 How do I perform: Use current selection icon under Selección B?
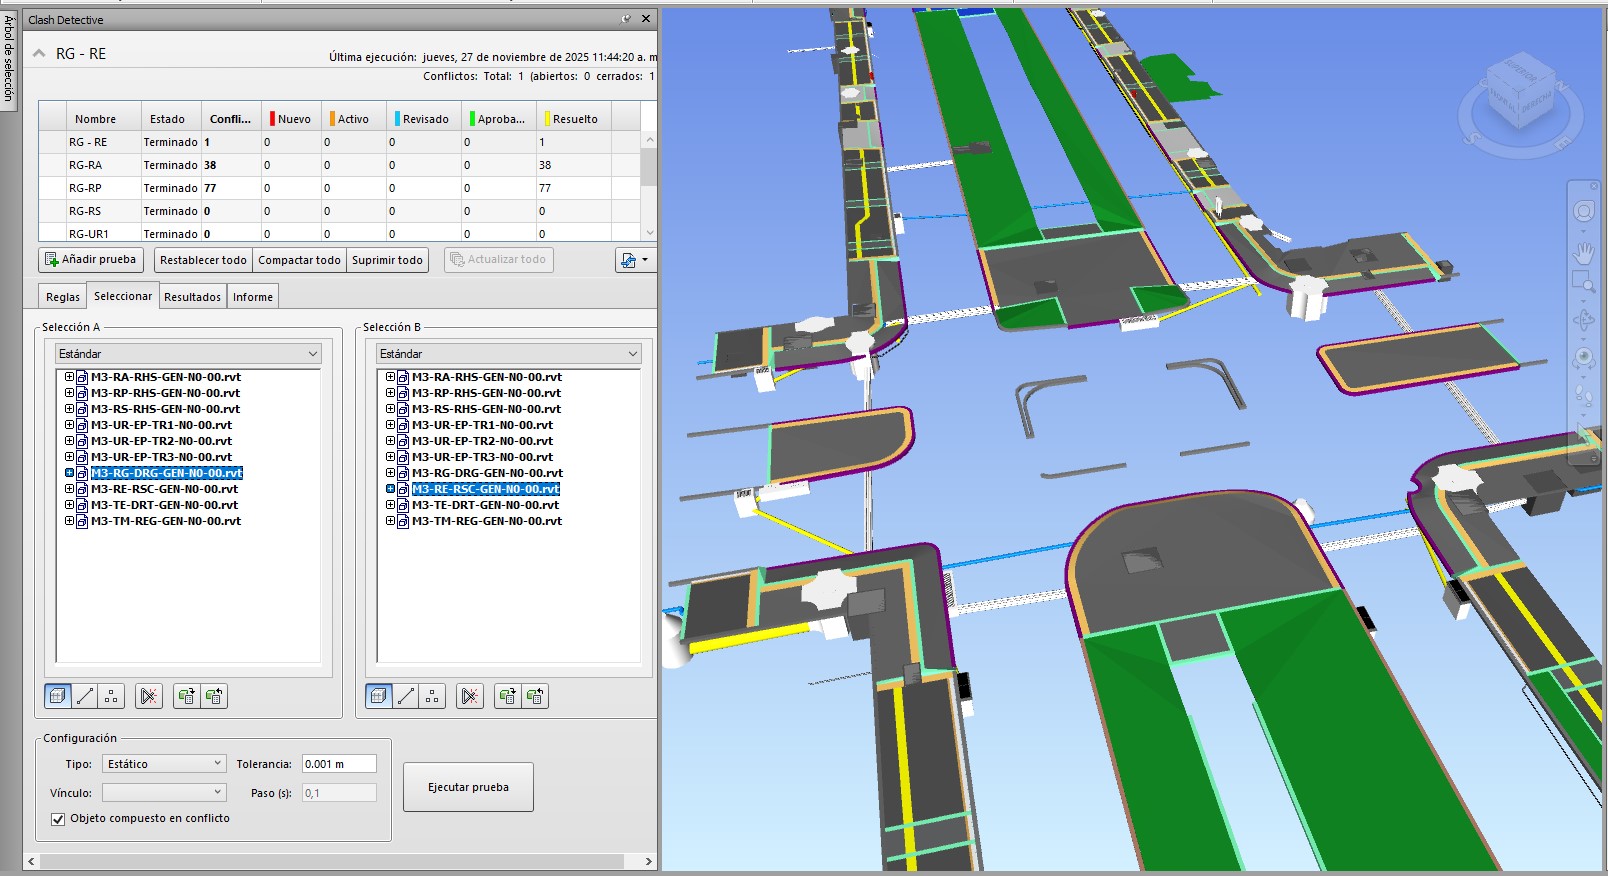pos(507,696)
